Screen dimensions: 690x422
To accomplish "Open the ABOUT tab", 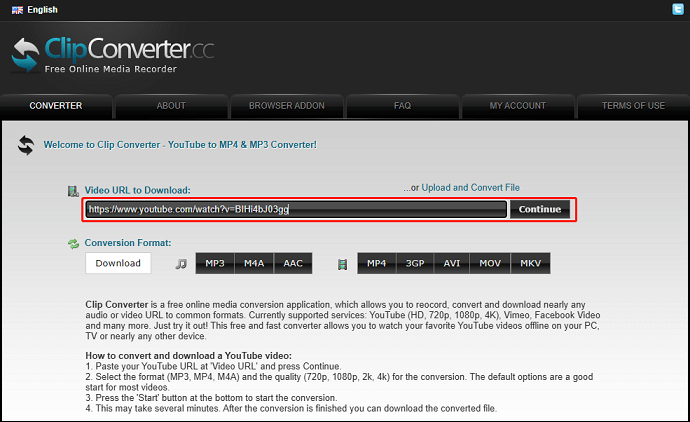I will (x=171, y=106).
